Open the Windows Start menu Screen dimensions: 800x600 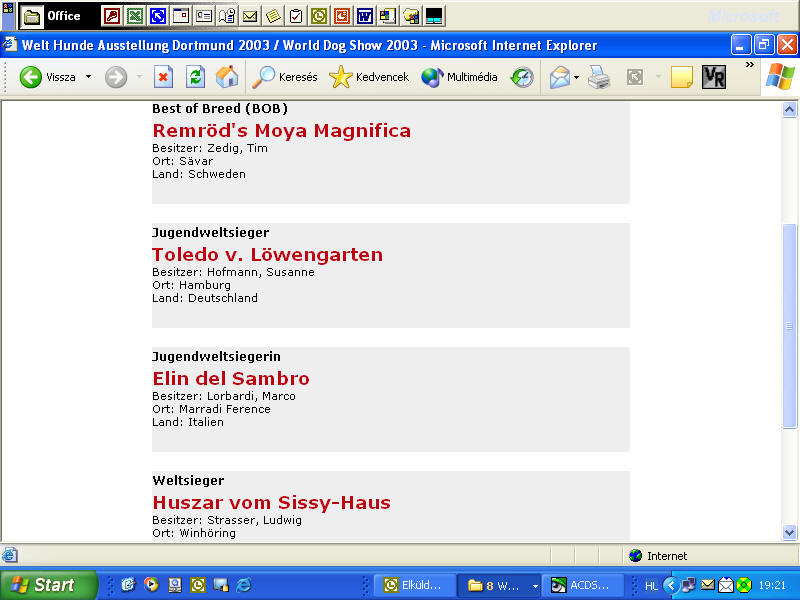49,585
